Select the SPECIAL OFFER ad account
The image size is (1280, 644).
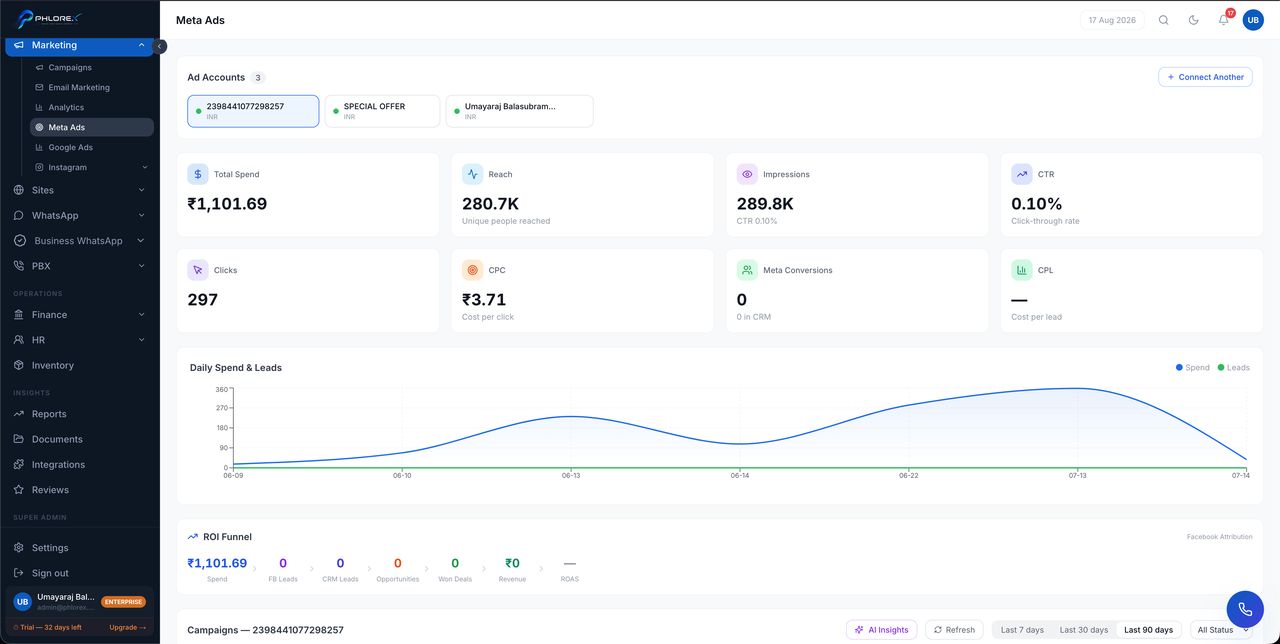[383, 111]
